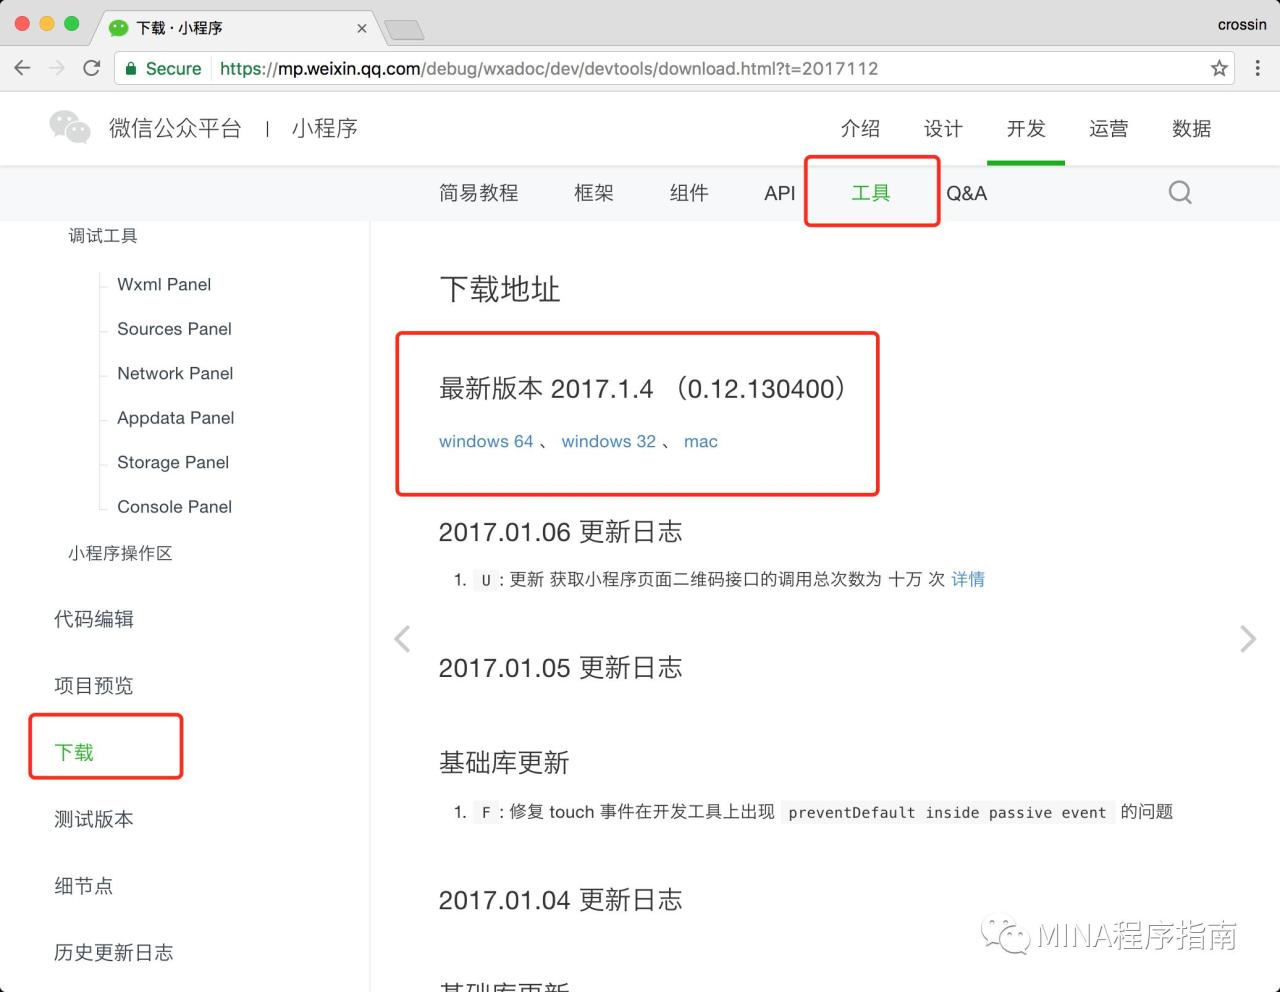The width and height of the screenshot is (1280, 992).
Task: Go to previous page with left chevron
Action: point(402,638)
